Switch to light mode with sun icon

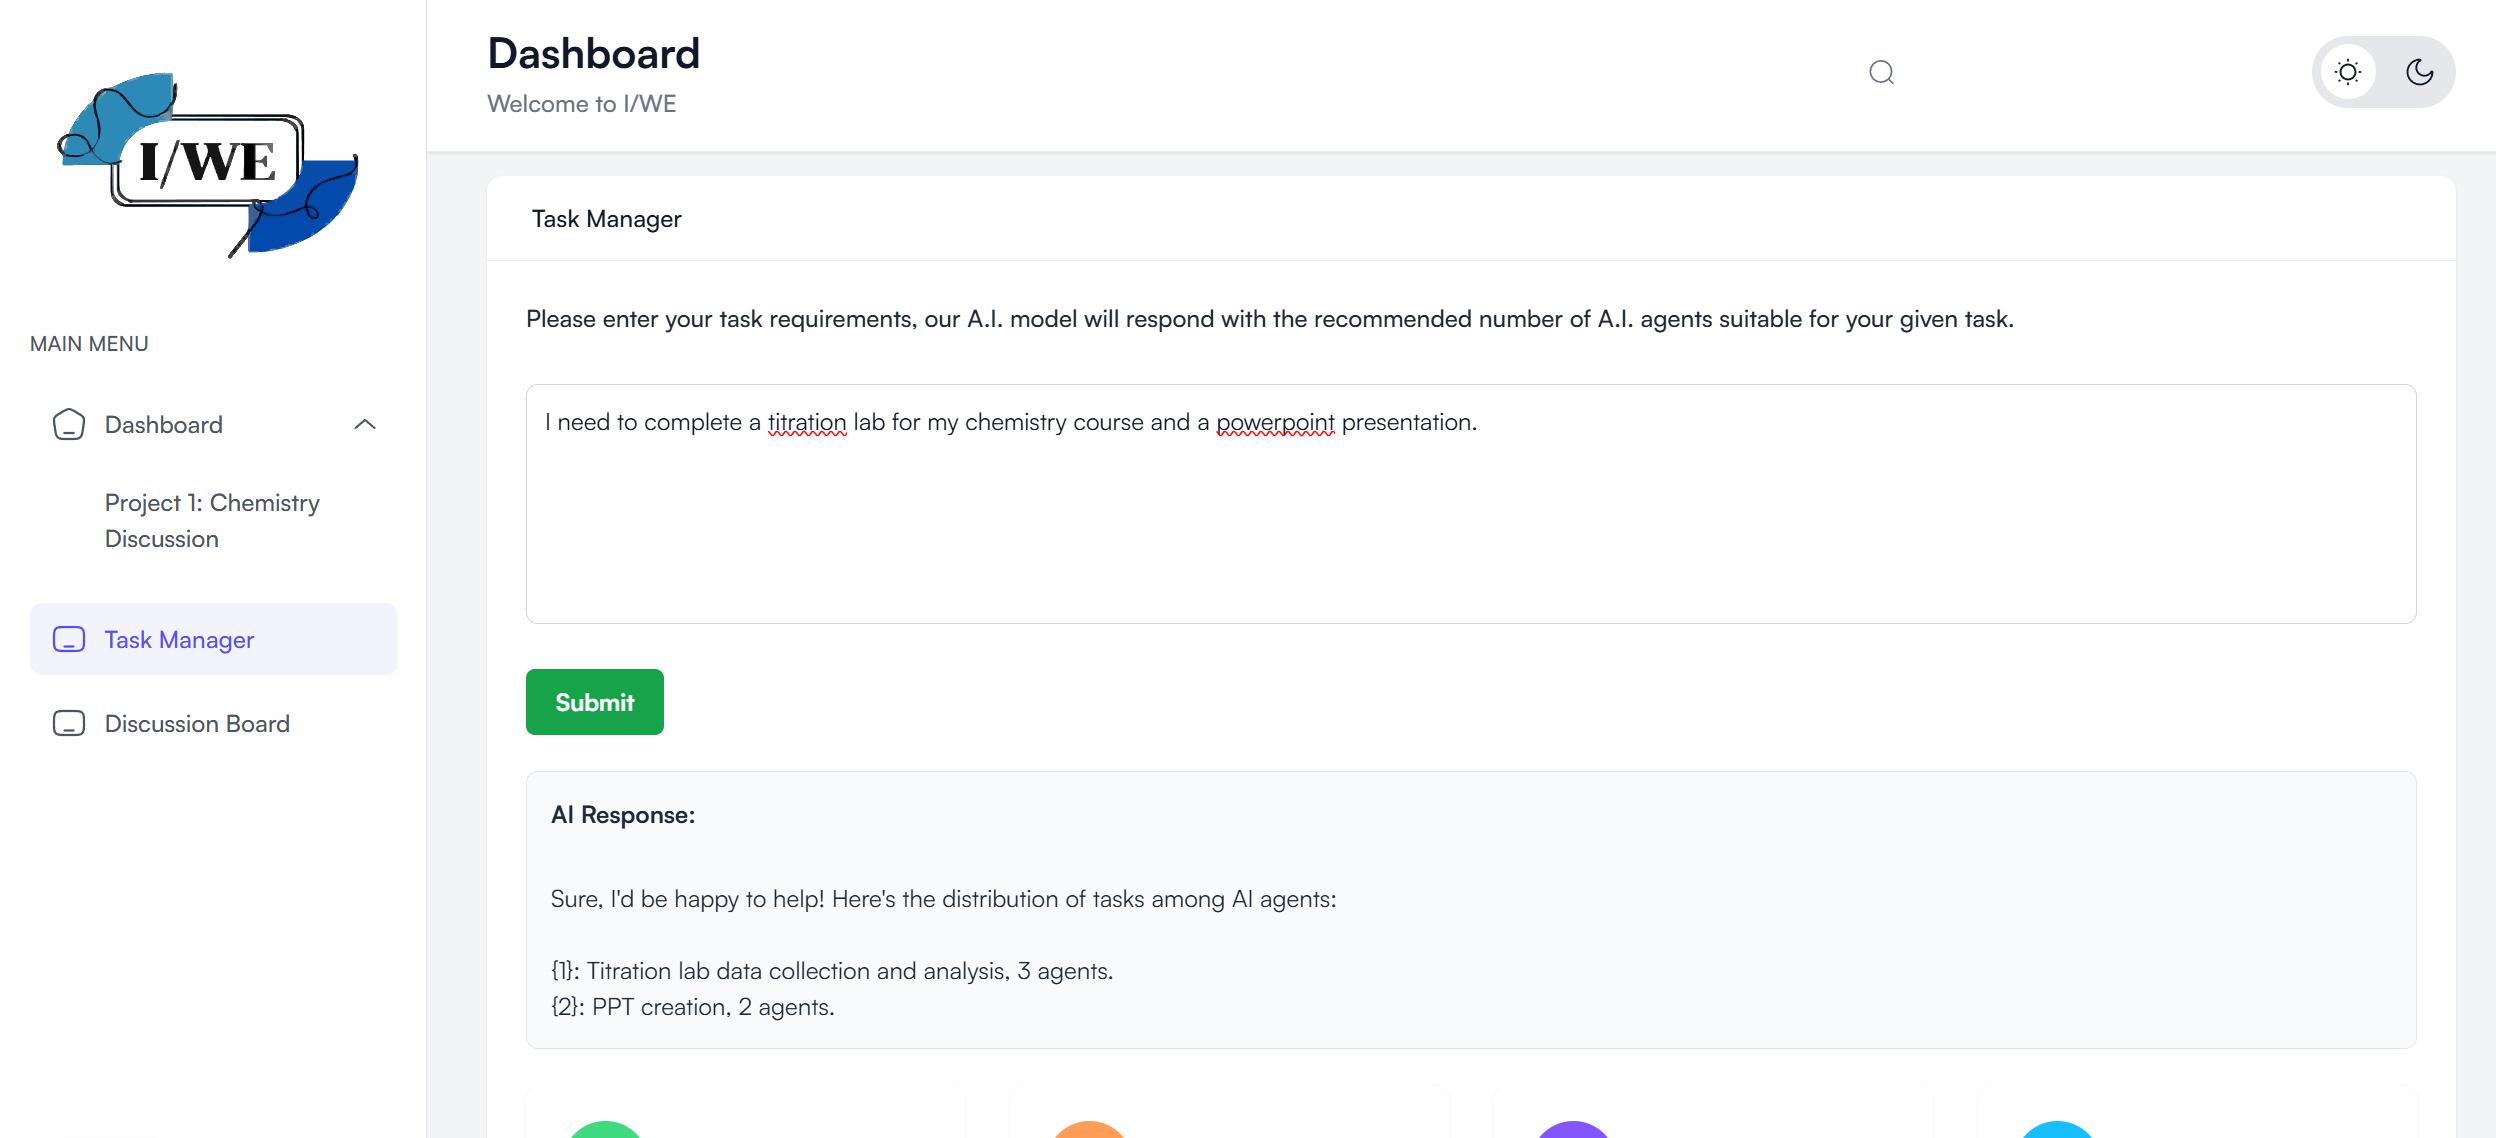[x=2348, y=72]
